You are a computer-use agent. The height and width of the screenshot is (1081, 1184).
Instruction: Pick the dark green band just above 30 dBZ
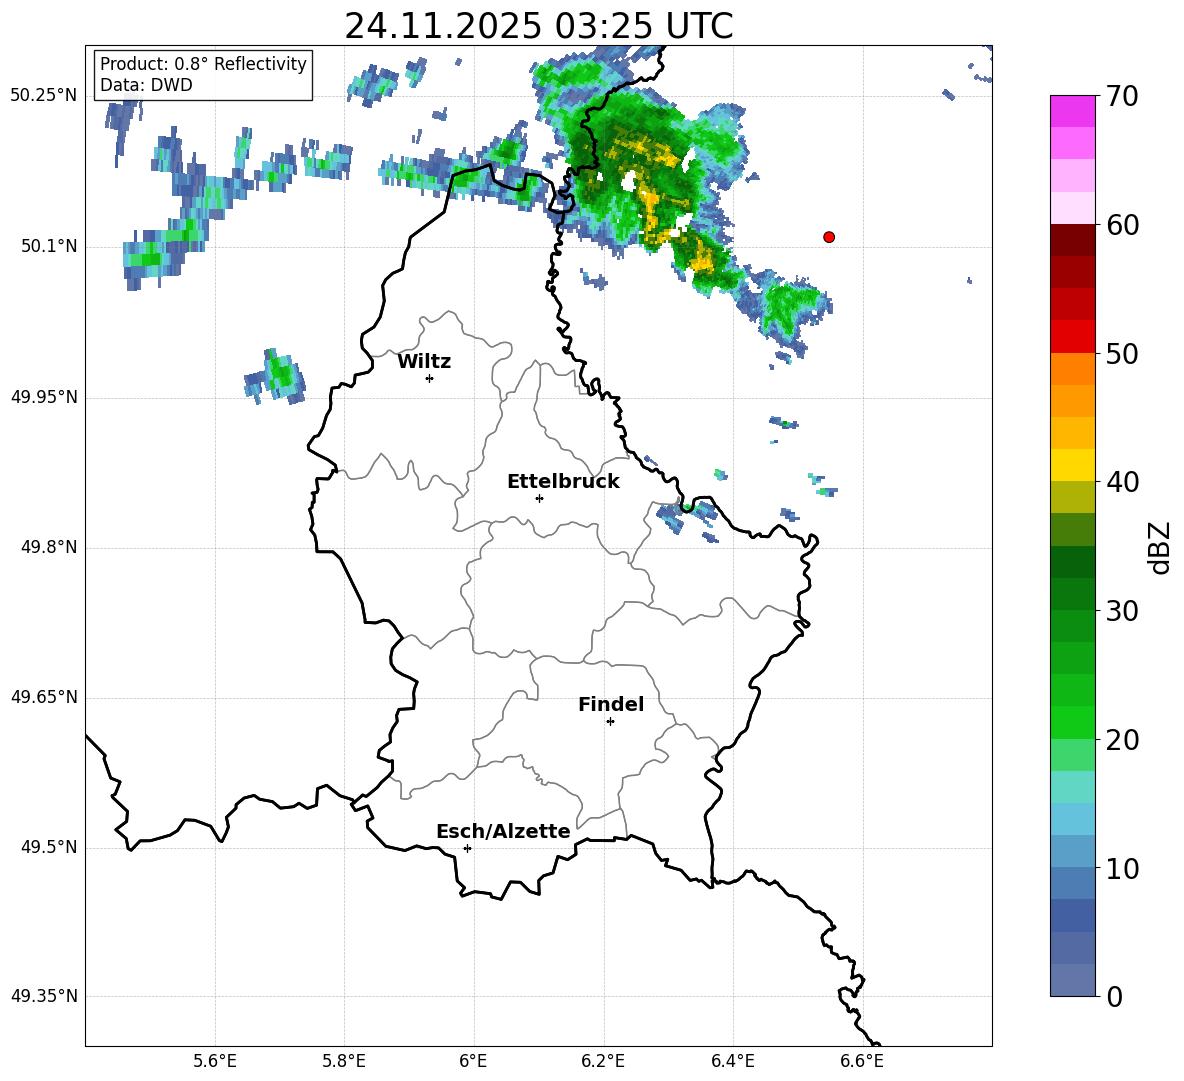point(1072,594)
